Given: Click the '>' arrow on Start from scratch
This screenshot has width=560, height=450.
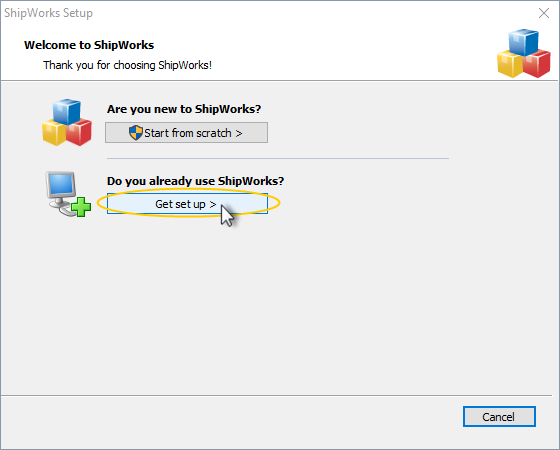Looking at the screenshot, I should coord(239,133).
